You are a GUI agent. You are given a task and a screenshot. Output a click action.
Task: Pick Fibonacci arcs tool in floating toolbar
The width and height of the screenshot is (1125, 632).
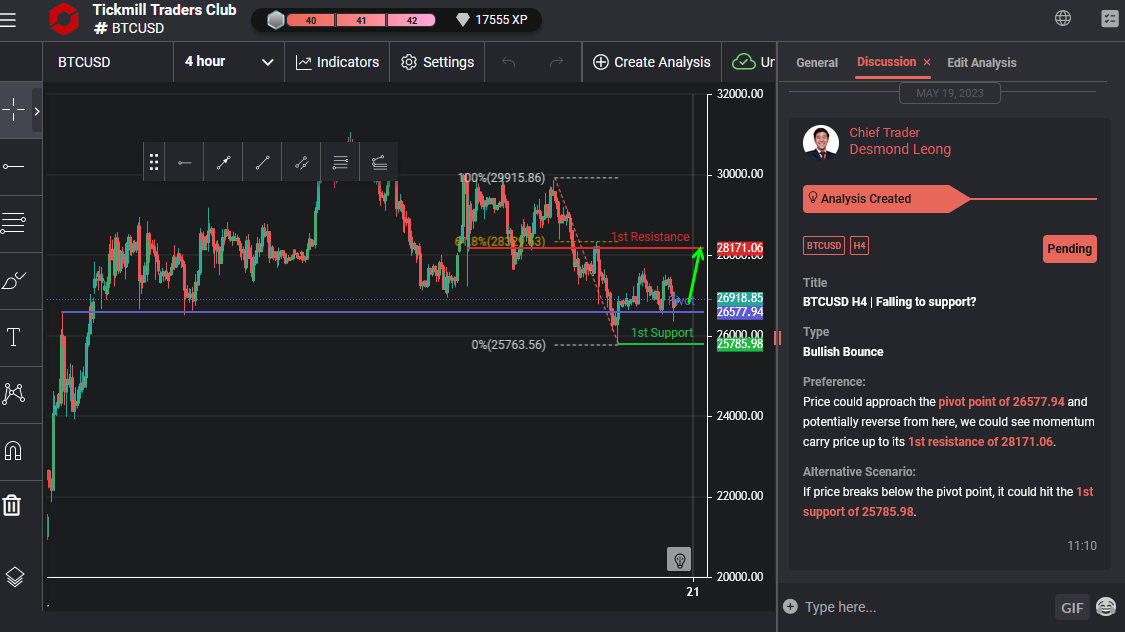tap(379, 163)
